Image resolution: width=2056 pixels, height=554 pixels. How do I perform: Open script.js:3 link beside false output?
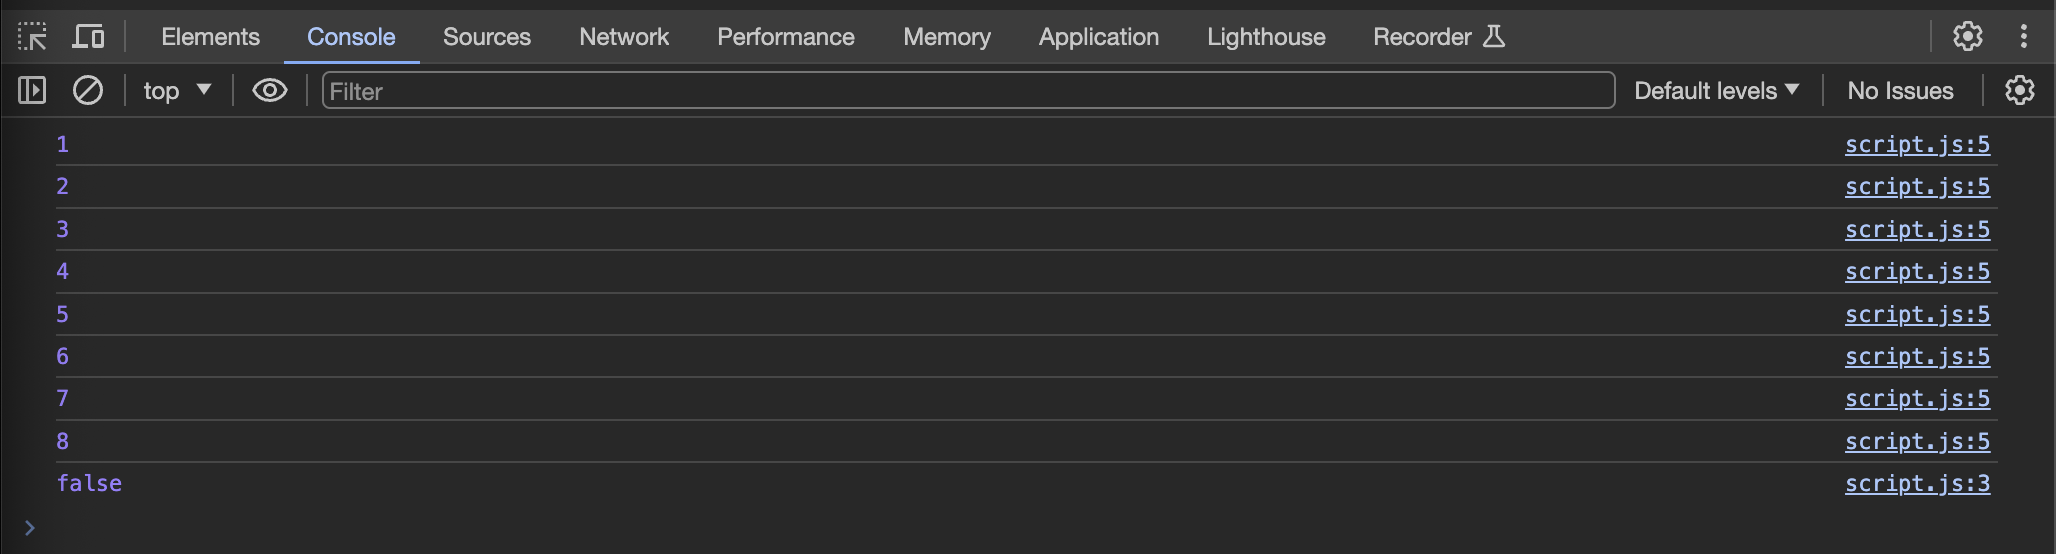pyautogui.click(x=1917, y=484)
